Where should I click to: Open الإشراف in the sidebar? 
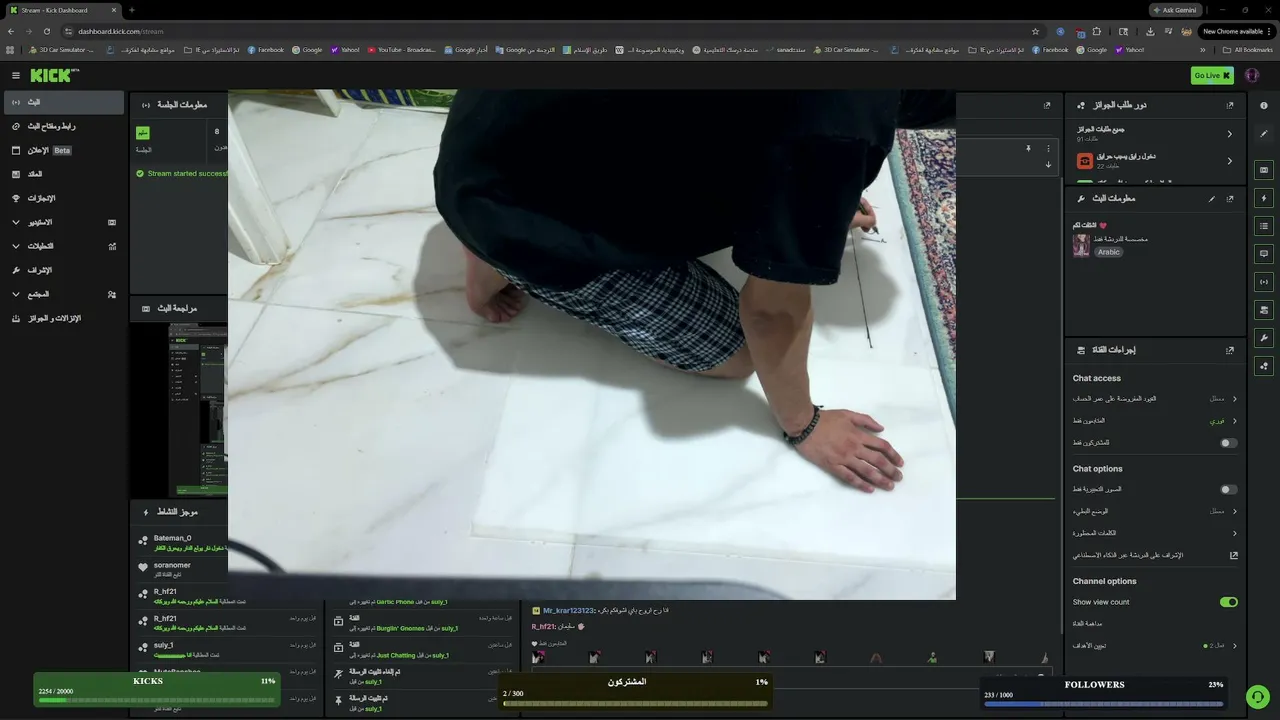pyautogui.click(x=63, y=270)
